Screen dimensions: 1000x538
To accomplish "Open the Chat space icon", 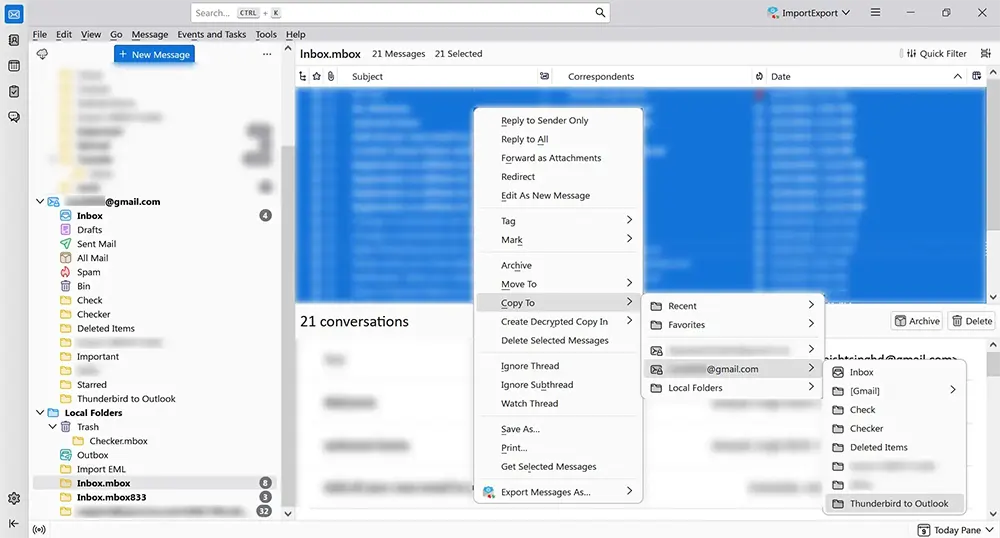I will [x=13, y=117].
